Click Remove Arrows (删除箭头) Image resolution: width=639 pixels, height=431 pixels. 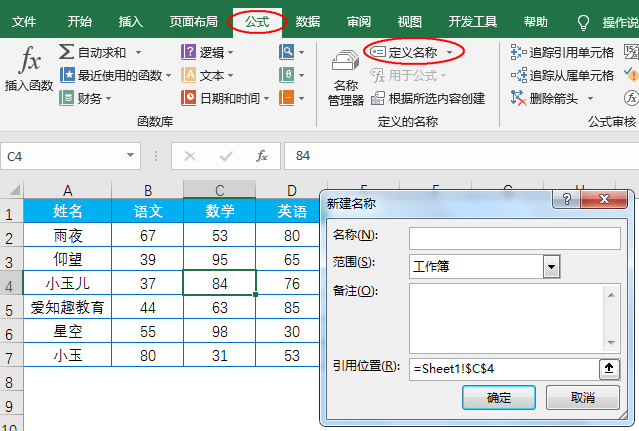pos(544,98)
